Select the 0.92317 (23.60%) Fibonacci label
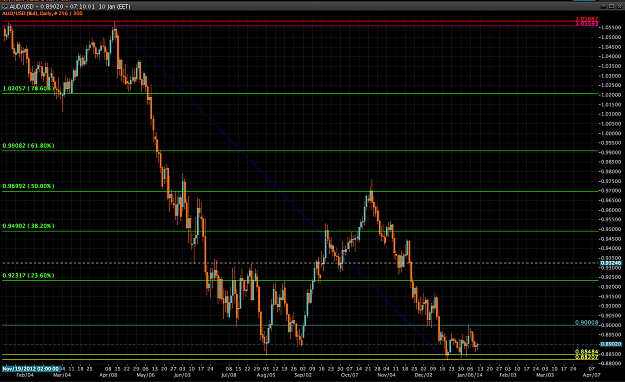 (x=28, y=275)
